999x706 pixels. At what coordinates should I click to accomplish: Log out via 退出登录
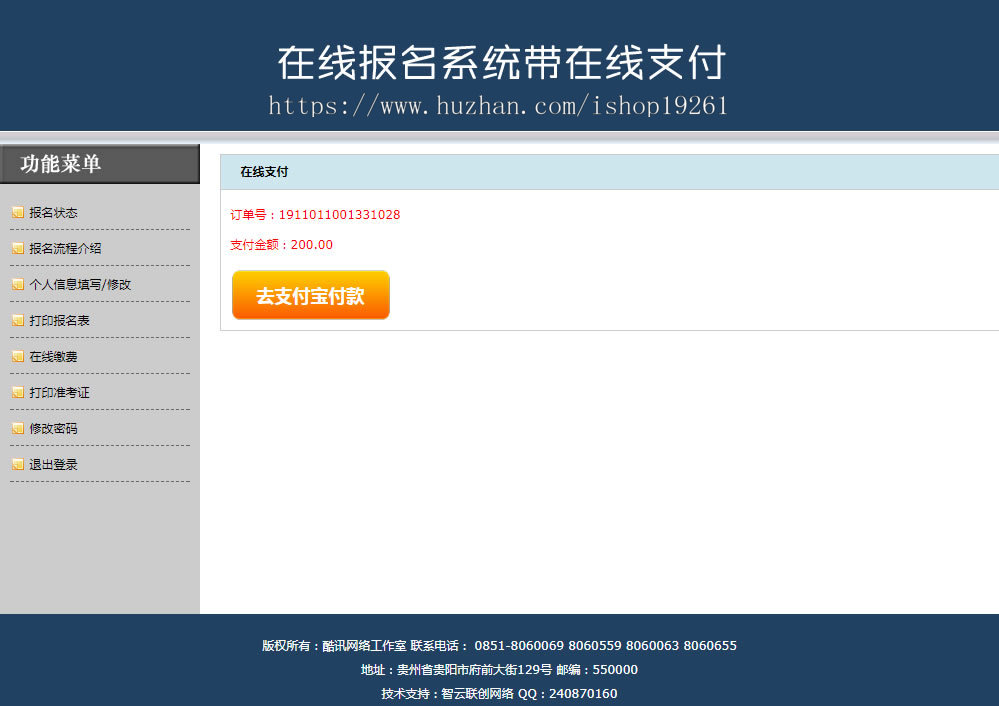(54, 465)
